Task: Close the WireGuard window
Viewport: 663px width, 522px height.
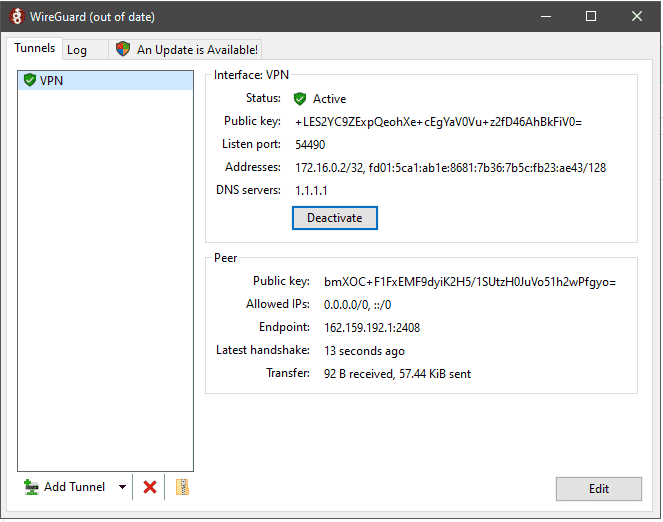Action: [636, 16]
